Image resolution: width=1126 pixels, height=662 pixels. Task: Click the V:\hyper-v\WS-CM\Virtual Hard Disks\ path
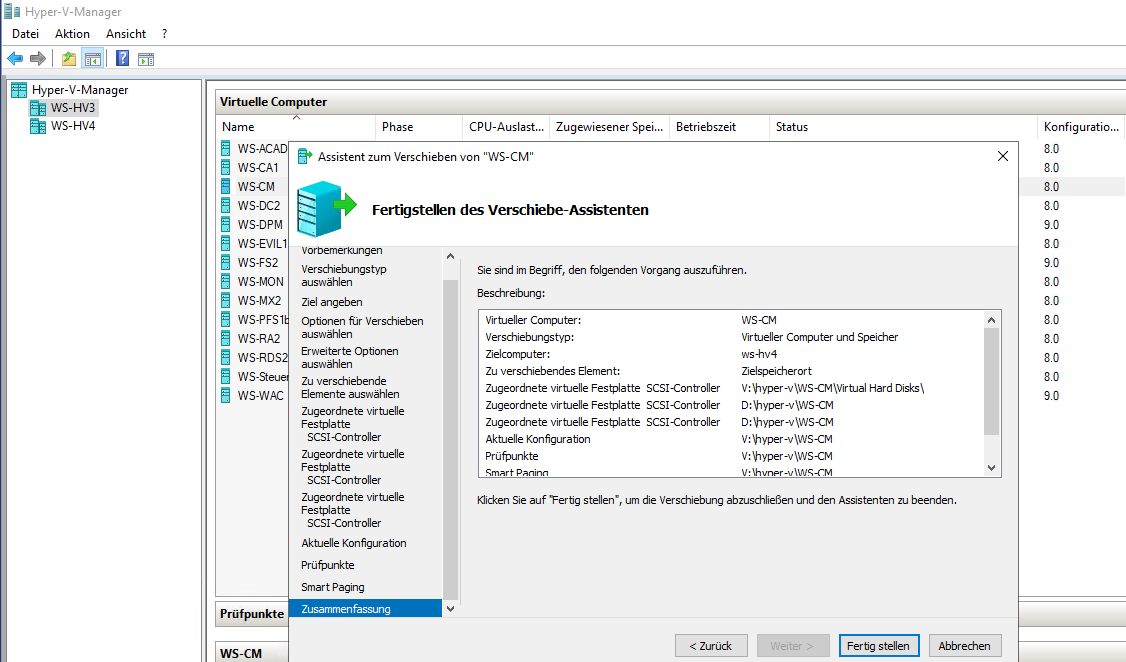(832, 388)
